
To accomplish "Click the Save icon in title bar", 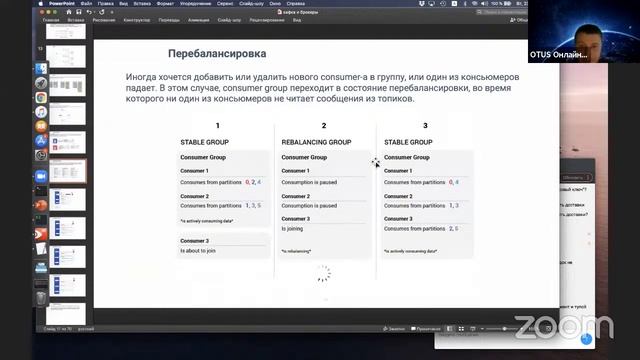I will (79, 12).
